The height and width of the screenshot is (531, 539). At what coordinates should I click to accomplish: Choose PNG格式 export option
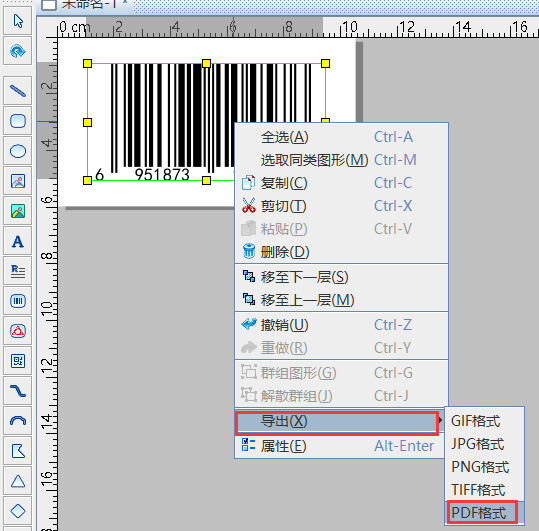coord(480,467)
